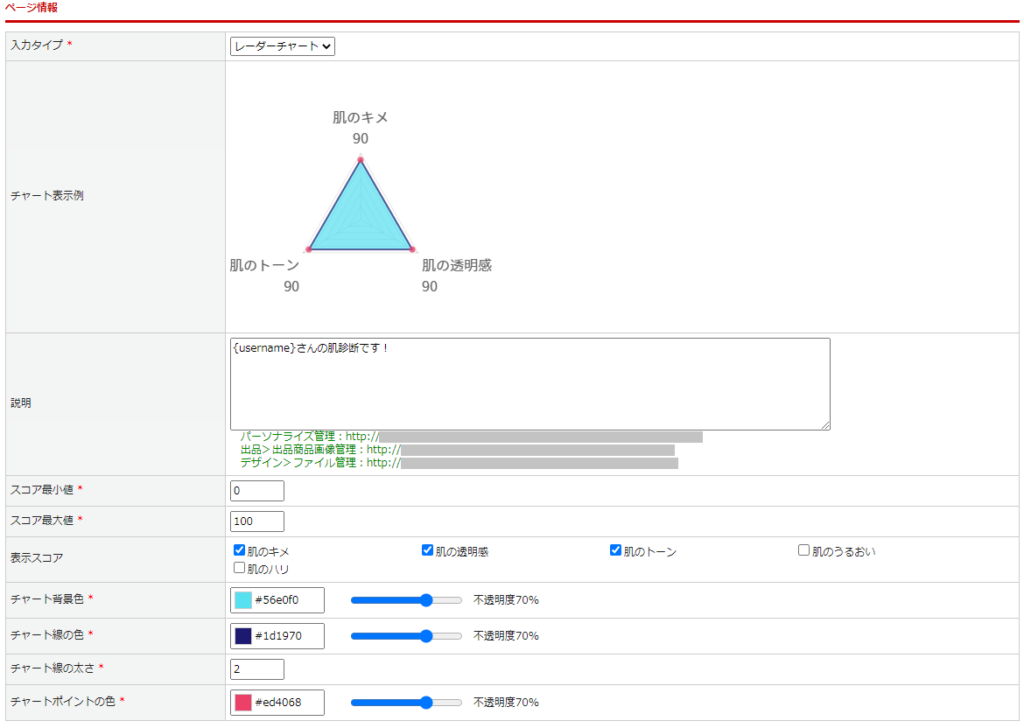Open the チャート線の色 navy color swatch
This screenshot has width=1024, height=728.
point(243,636)
